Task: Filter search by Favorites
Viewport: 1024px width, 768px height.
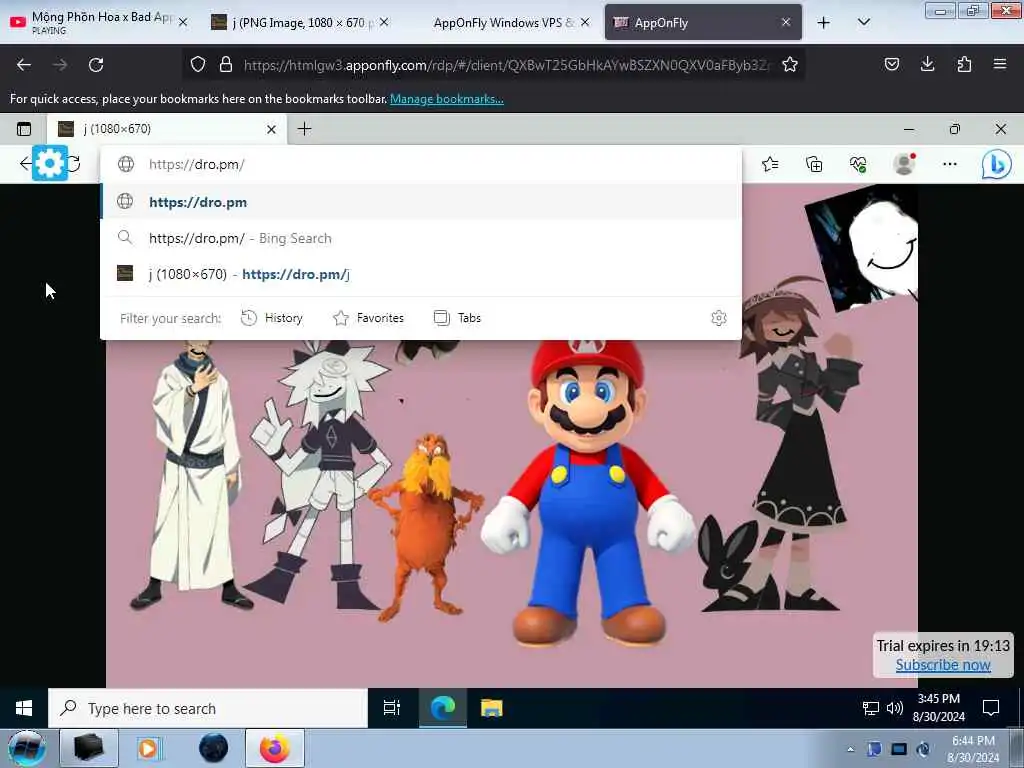Action: (368, 318)
